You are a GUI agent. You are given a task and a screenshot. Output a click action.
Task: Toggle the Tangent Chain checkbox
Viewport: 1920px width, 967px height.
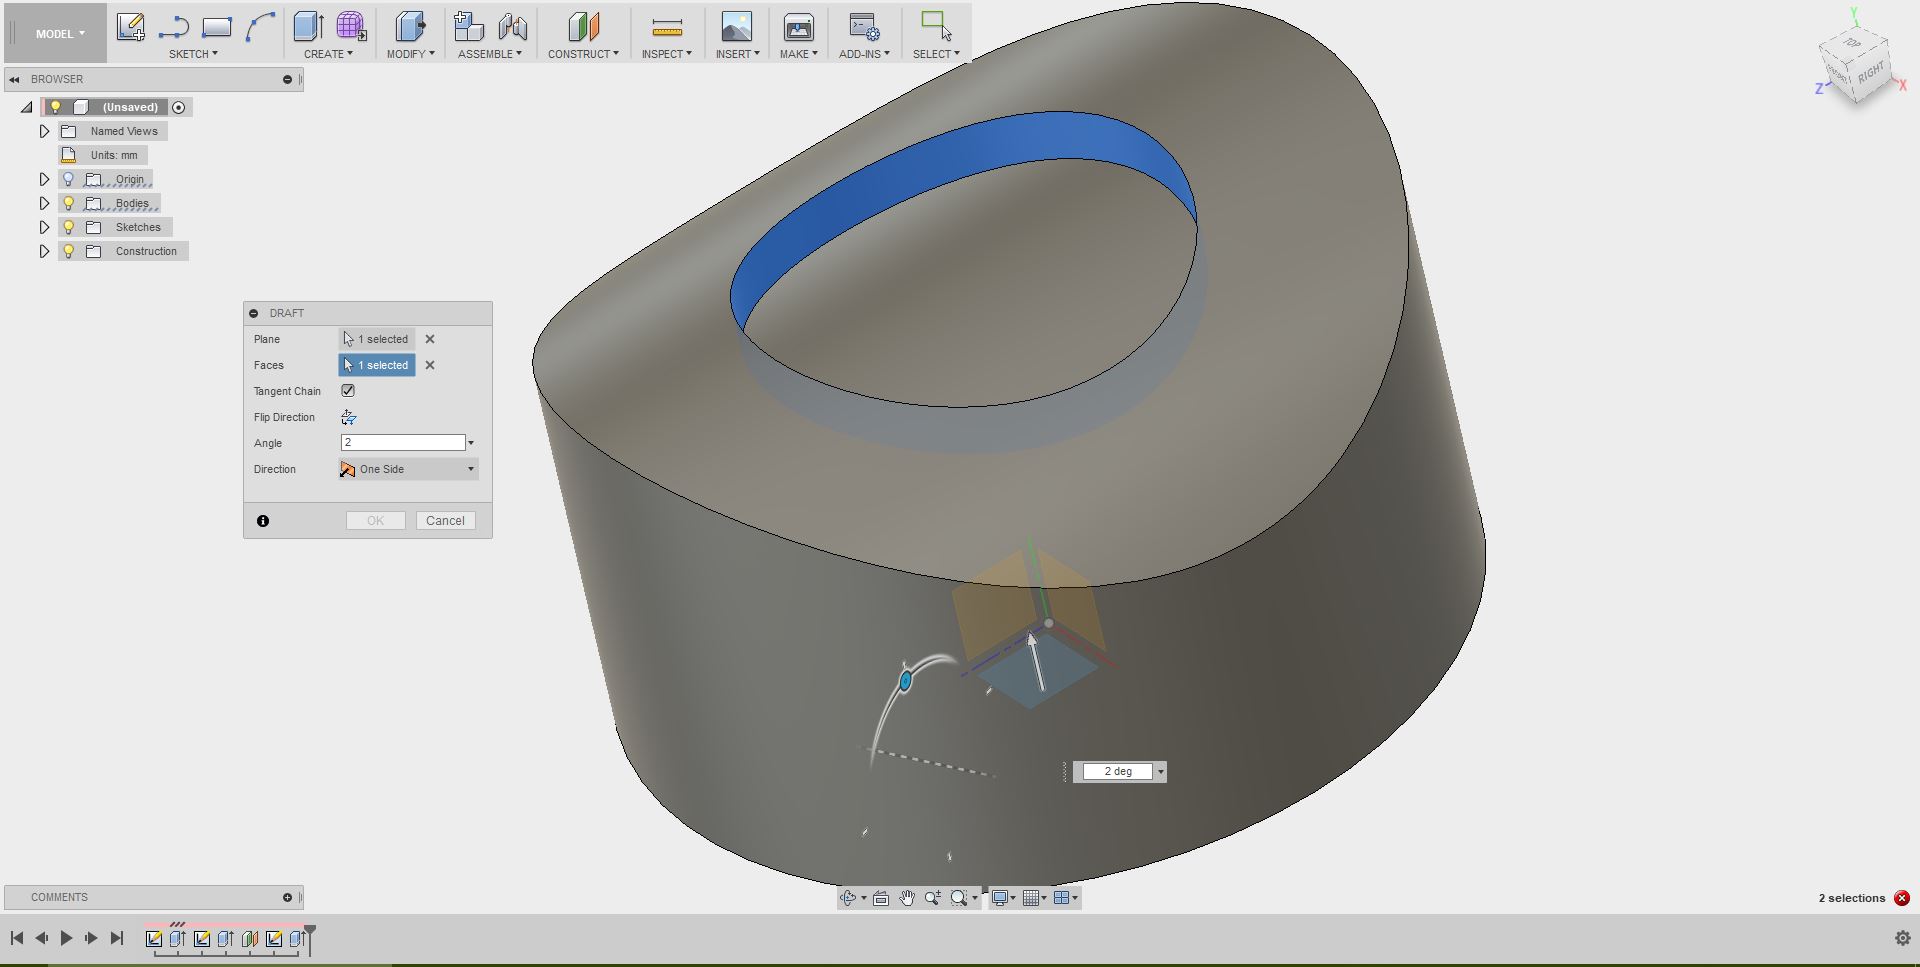pyautogui.click(x=347, y=390)
